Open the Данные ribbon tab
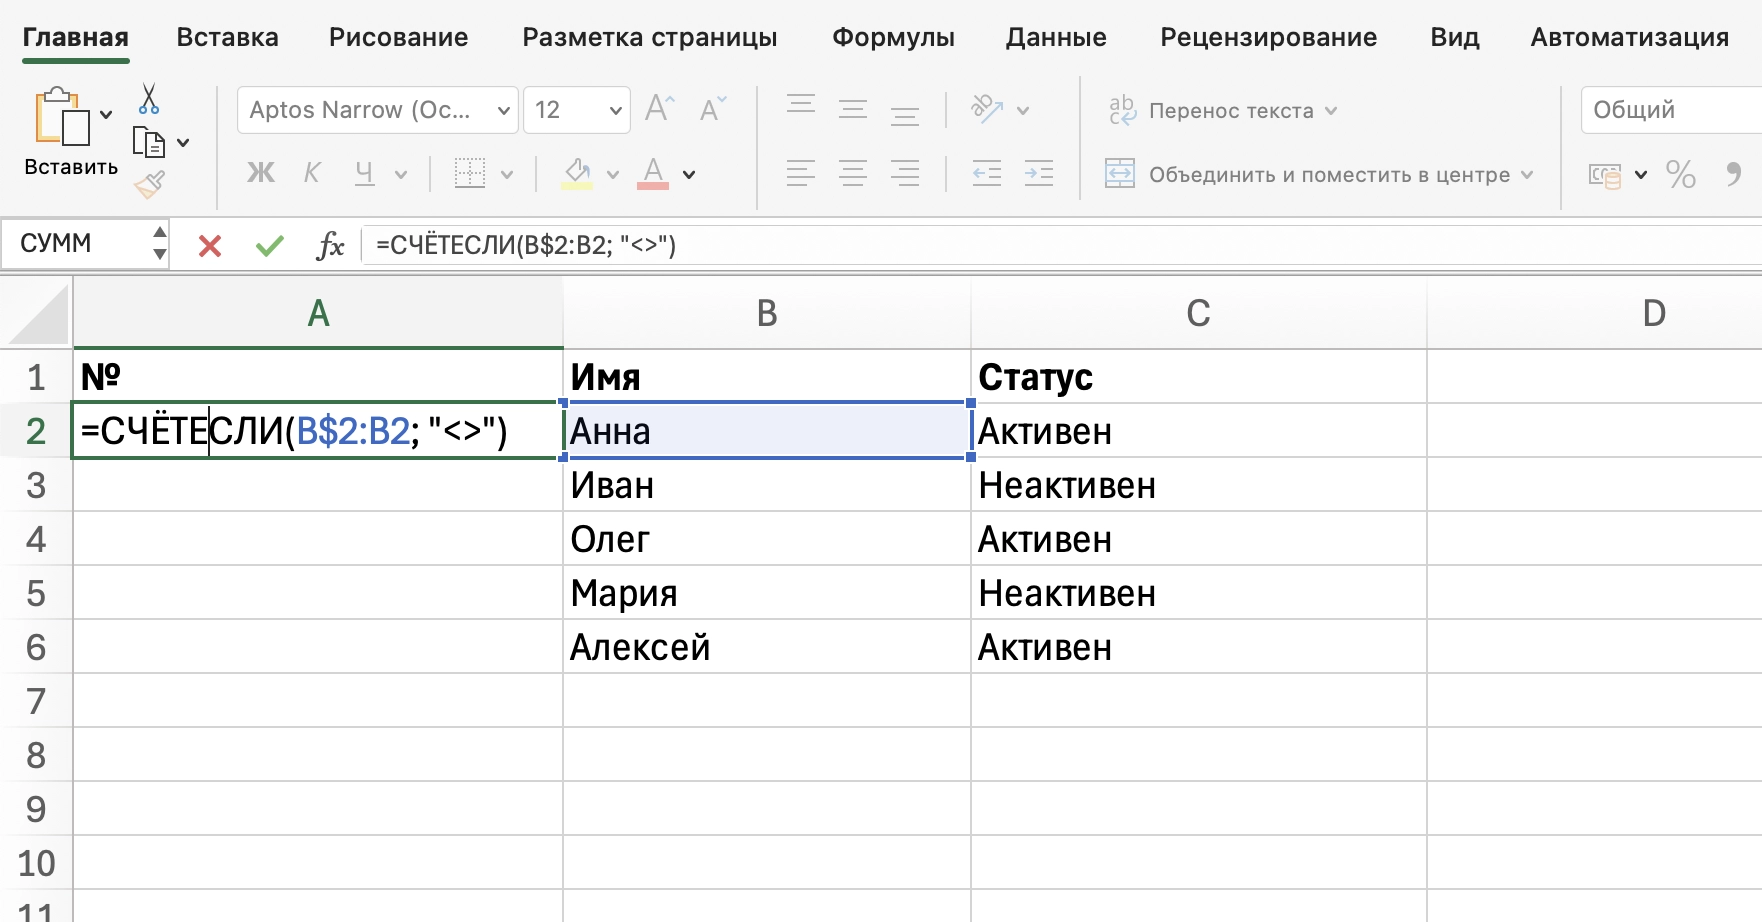The height and width of the screenshot is (922, 1762). pos(1056,37)
